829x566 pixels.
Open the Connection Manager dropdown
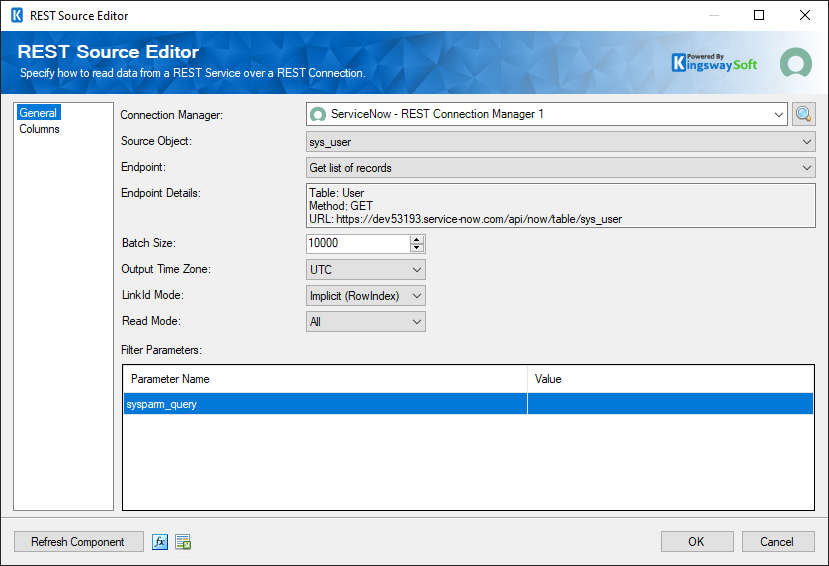[547, 114]
